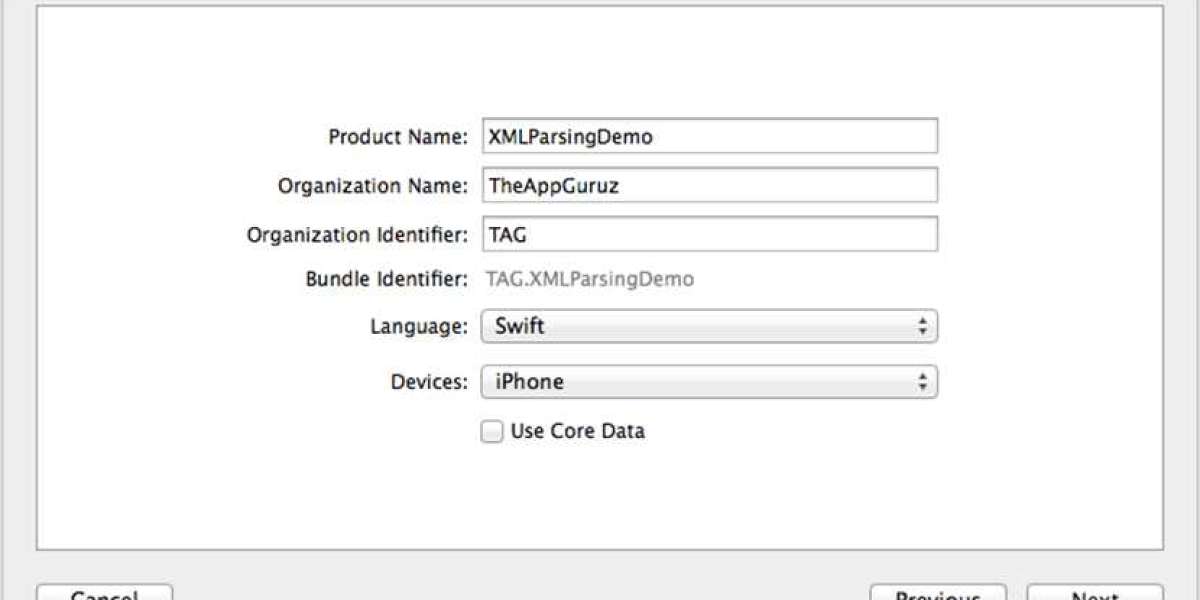1200x600 pixels.
Task: Click the Language popup's up-down arrows
Action: click(922, 326)
